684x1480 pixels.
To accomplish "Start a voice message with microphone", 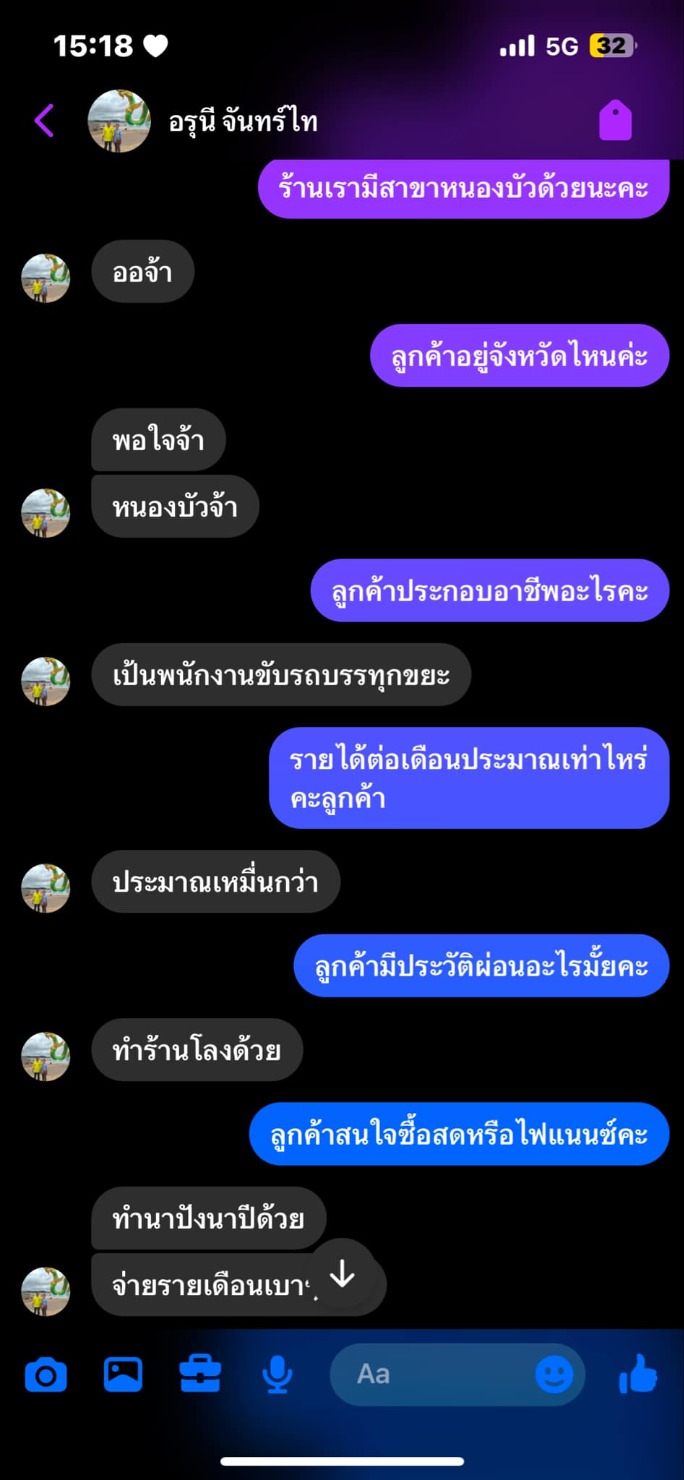I will (277, 1375).
